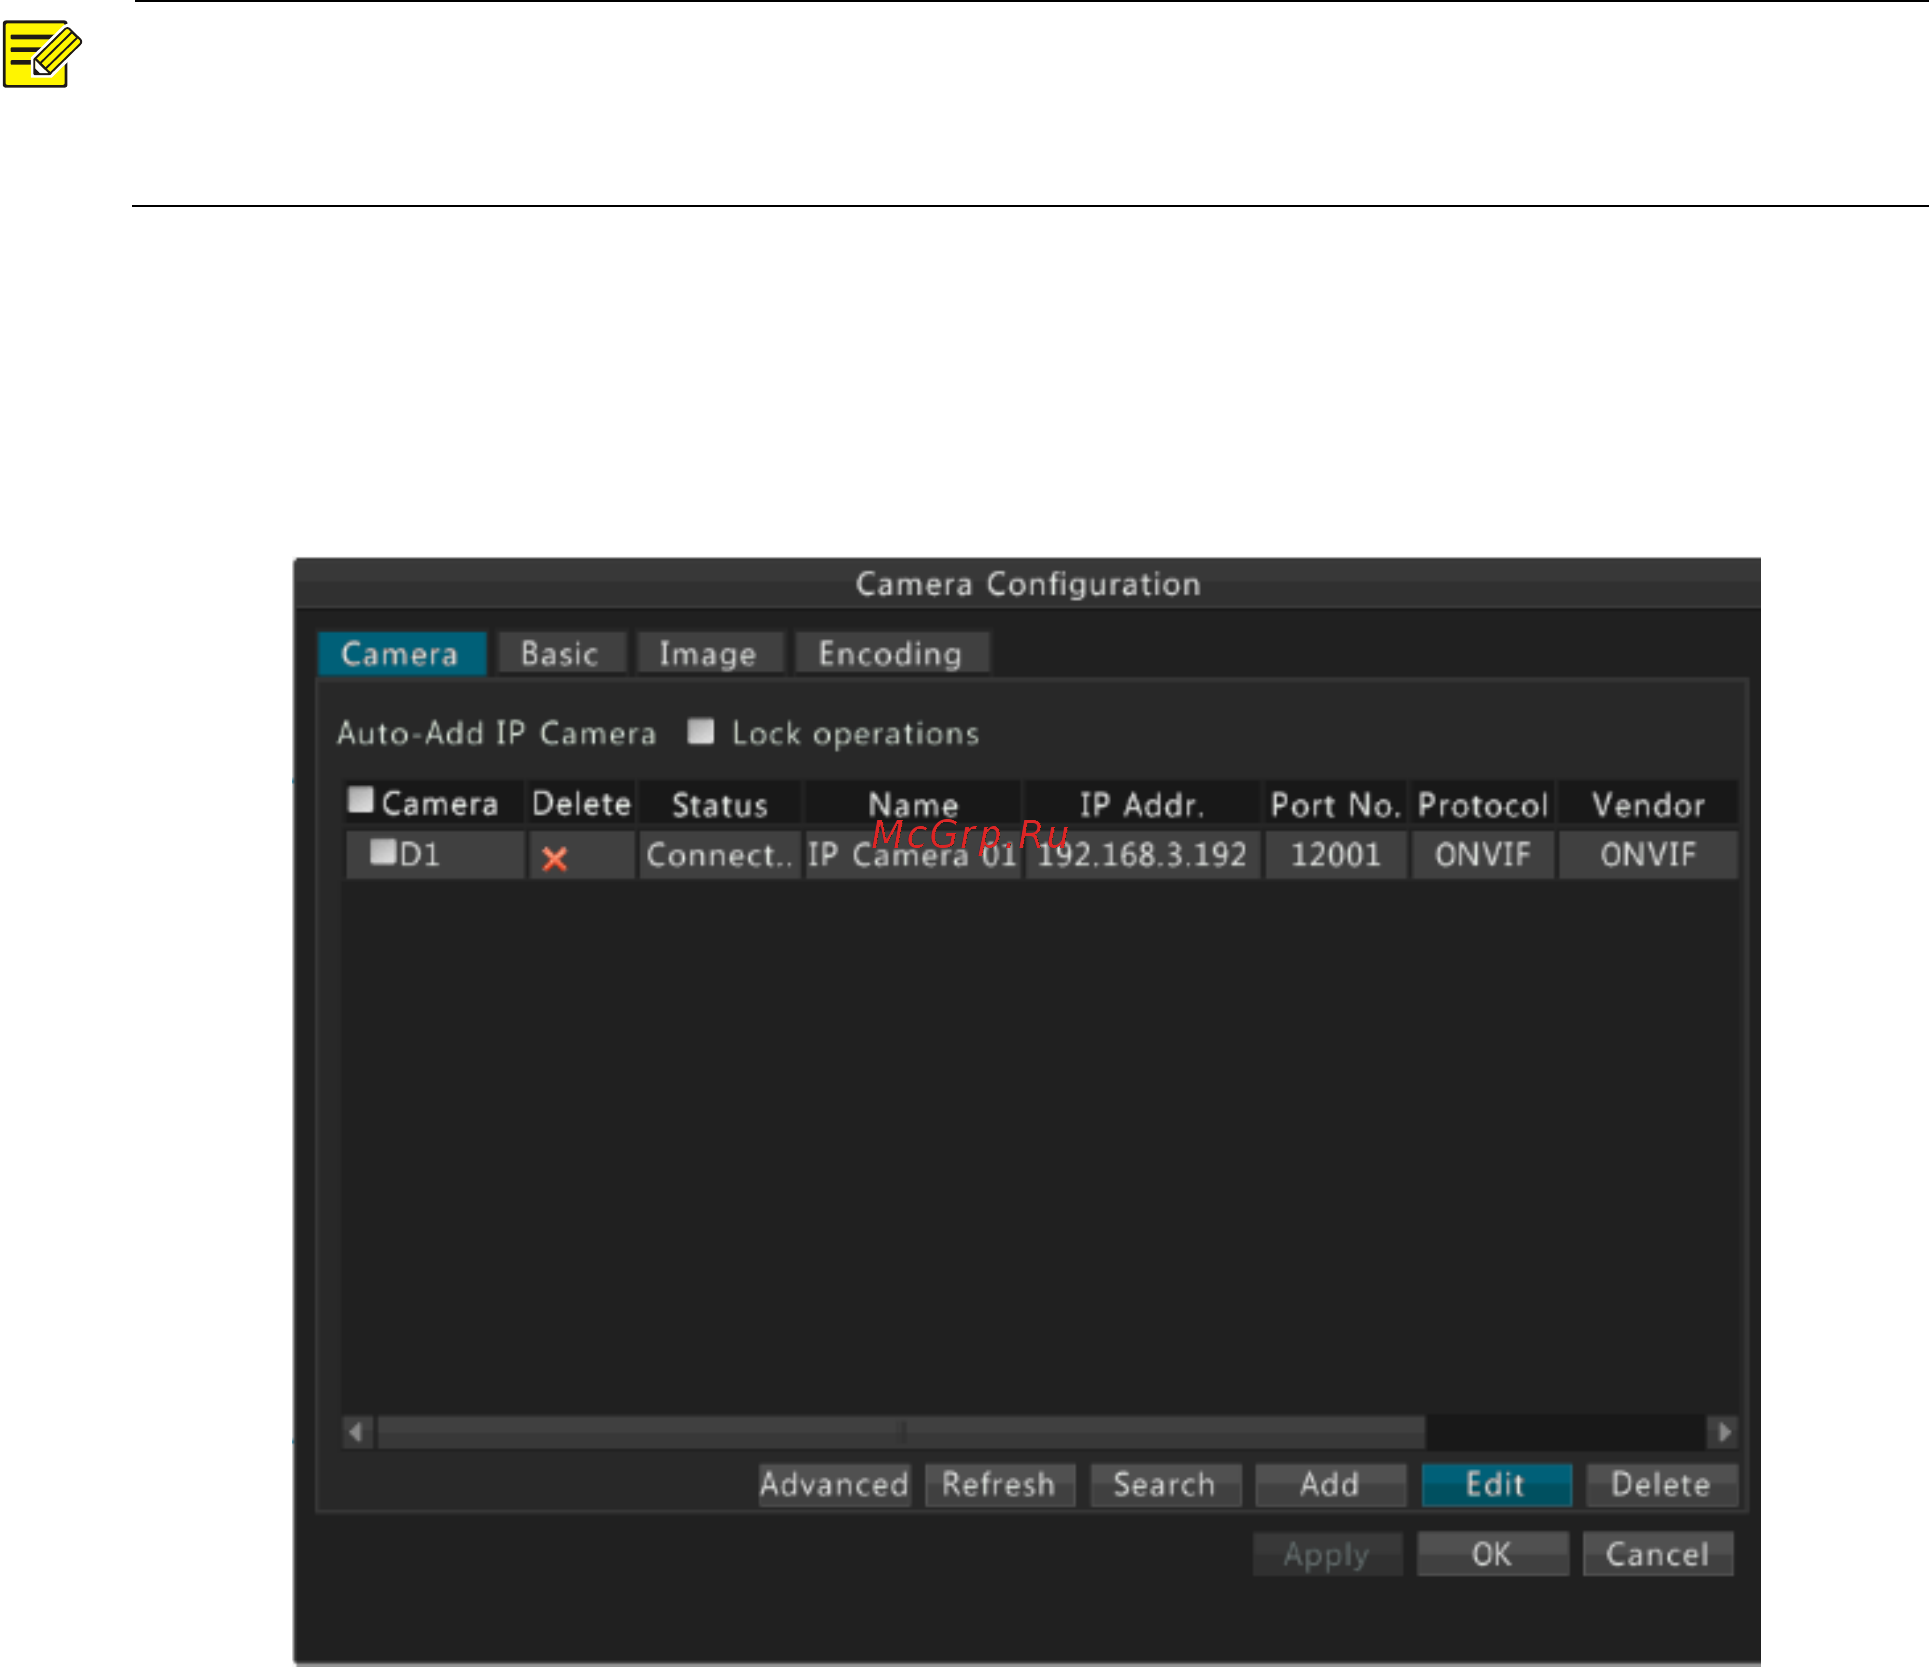
Task: Open the Image tab
Action: [709, 654]
